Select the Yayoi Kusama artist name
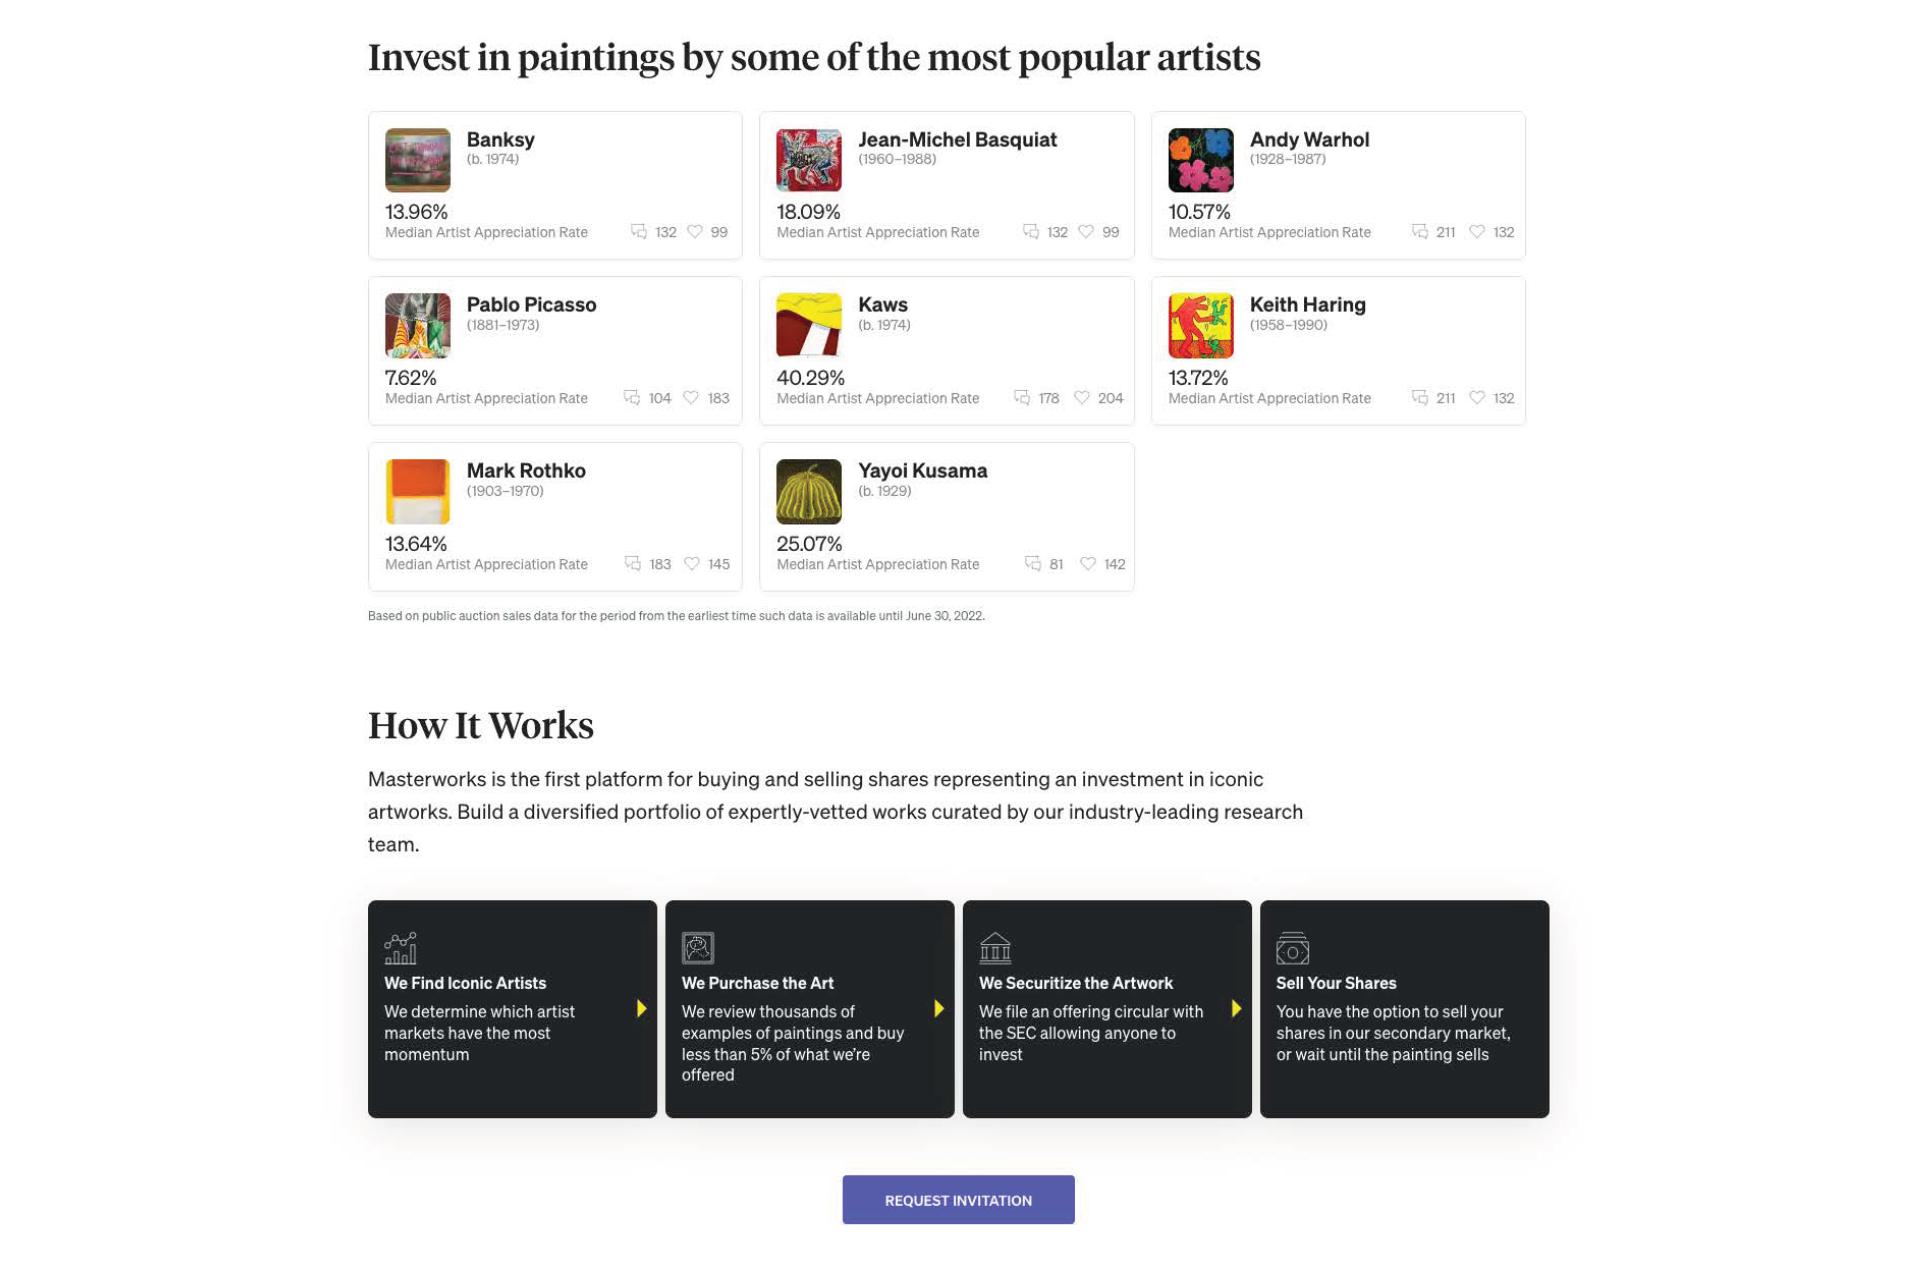 [922, 471]
